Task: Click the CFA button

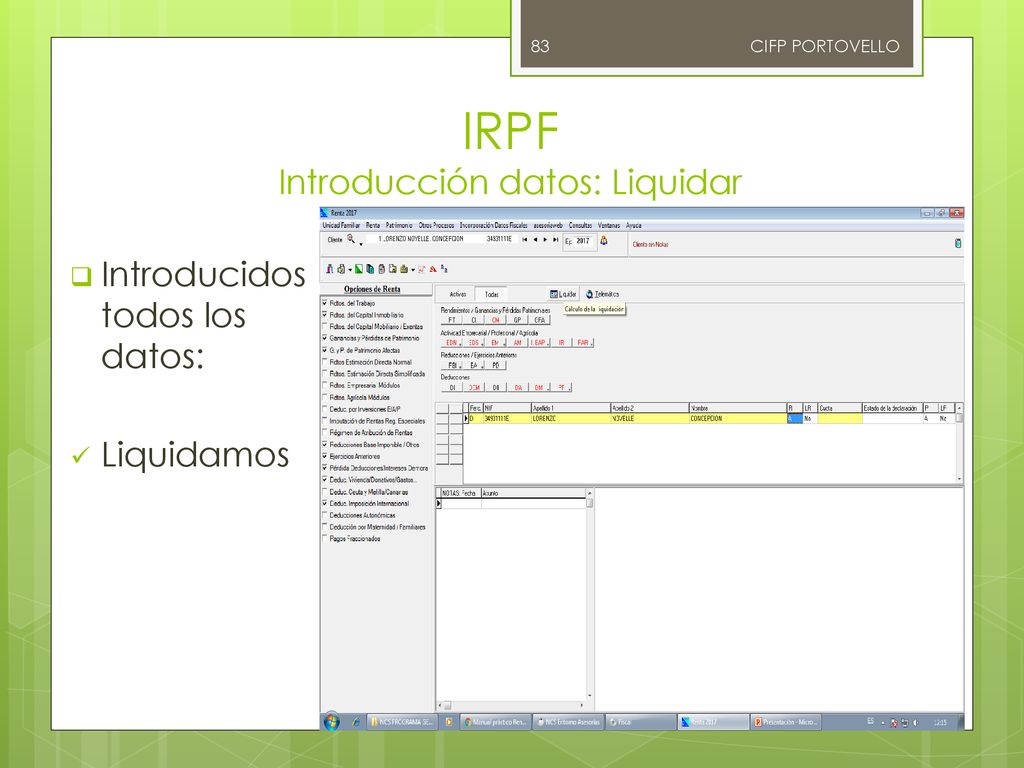Action: point(539,320)
